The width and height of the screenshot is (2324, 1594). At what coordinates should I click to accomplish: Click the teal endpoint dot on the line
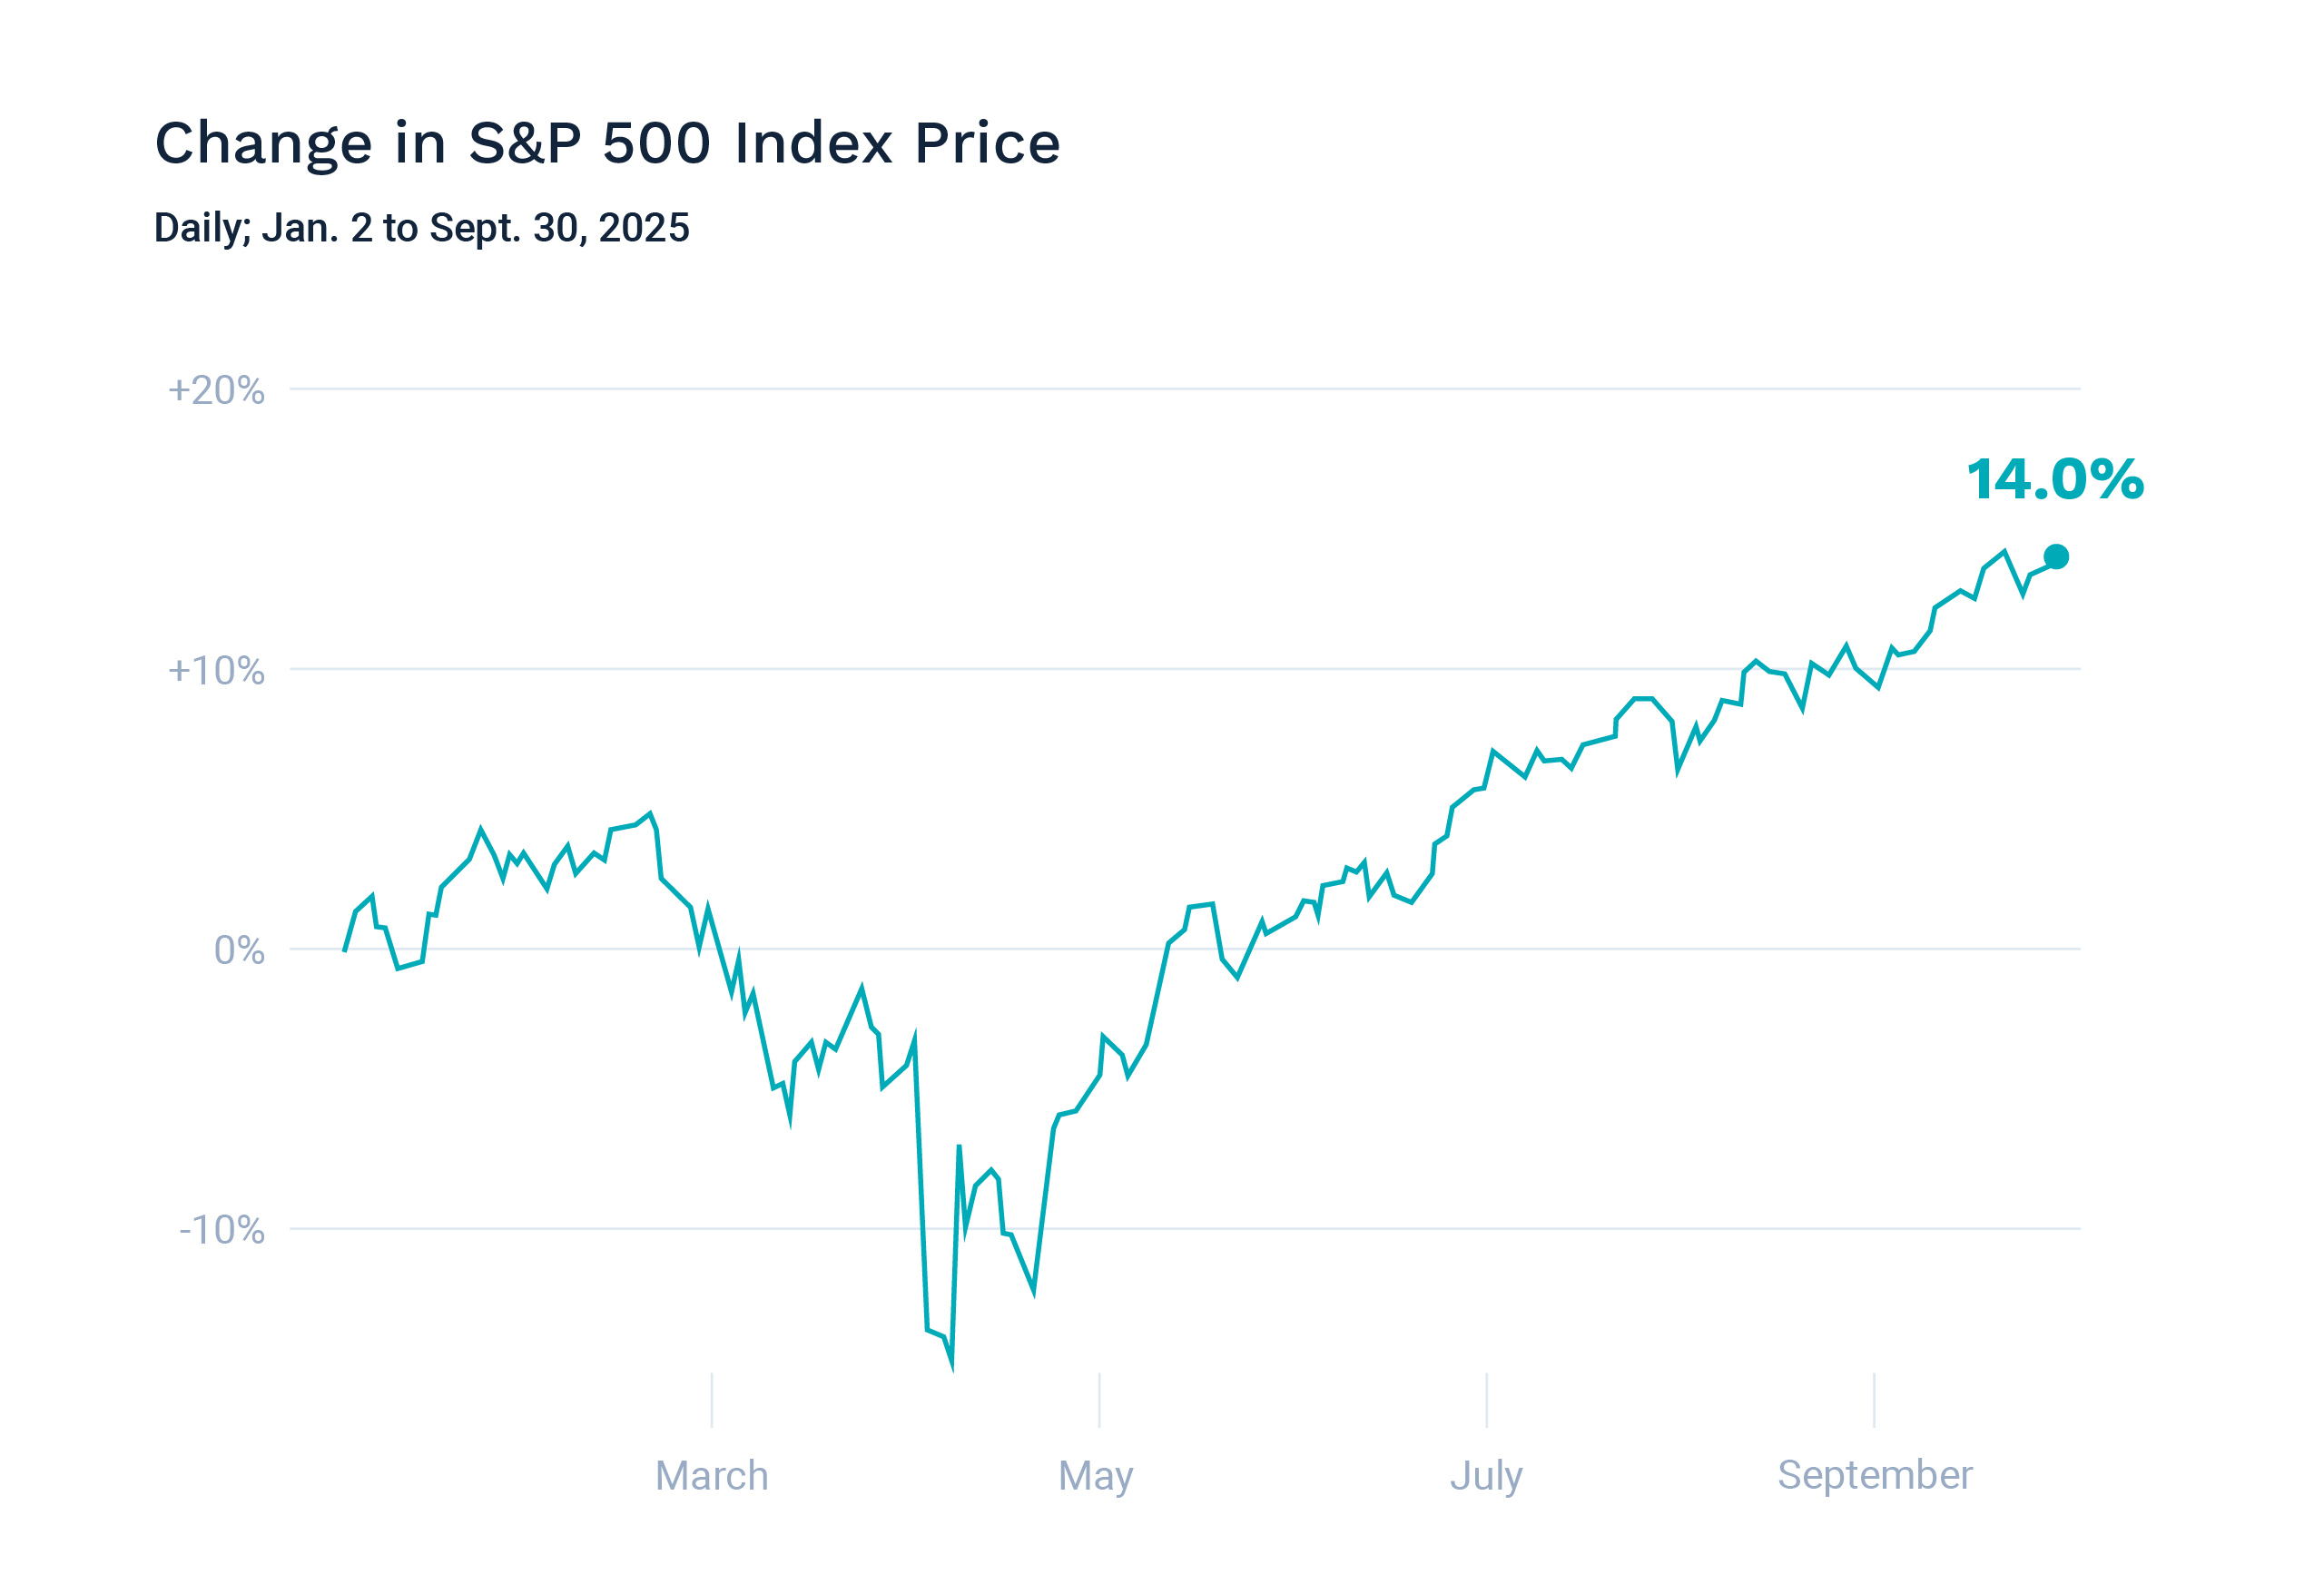coord(2056,557)
